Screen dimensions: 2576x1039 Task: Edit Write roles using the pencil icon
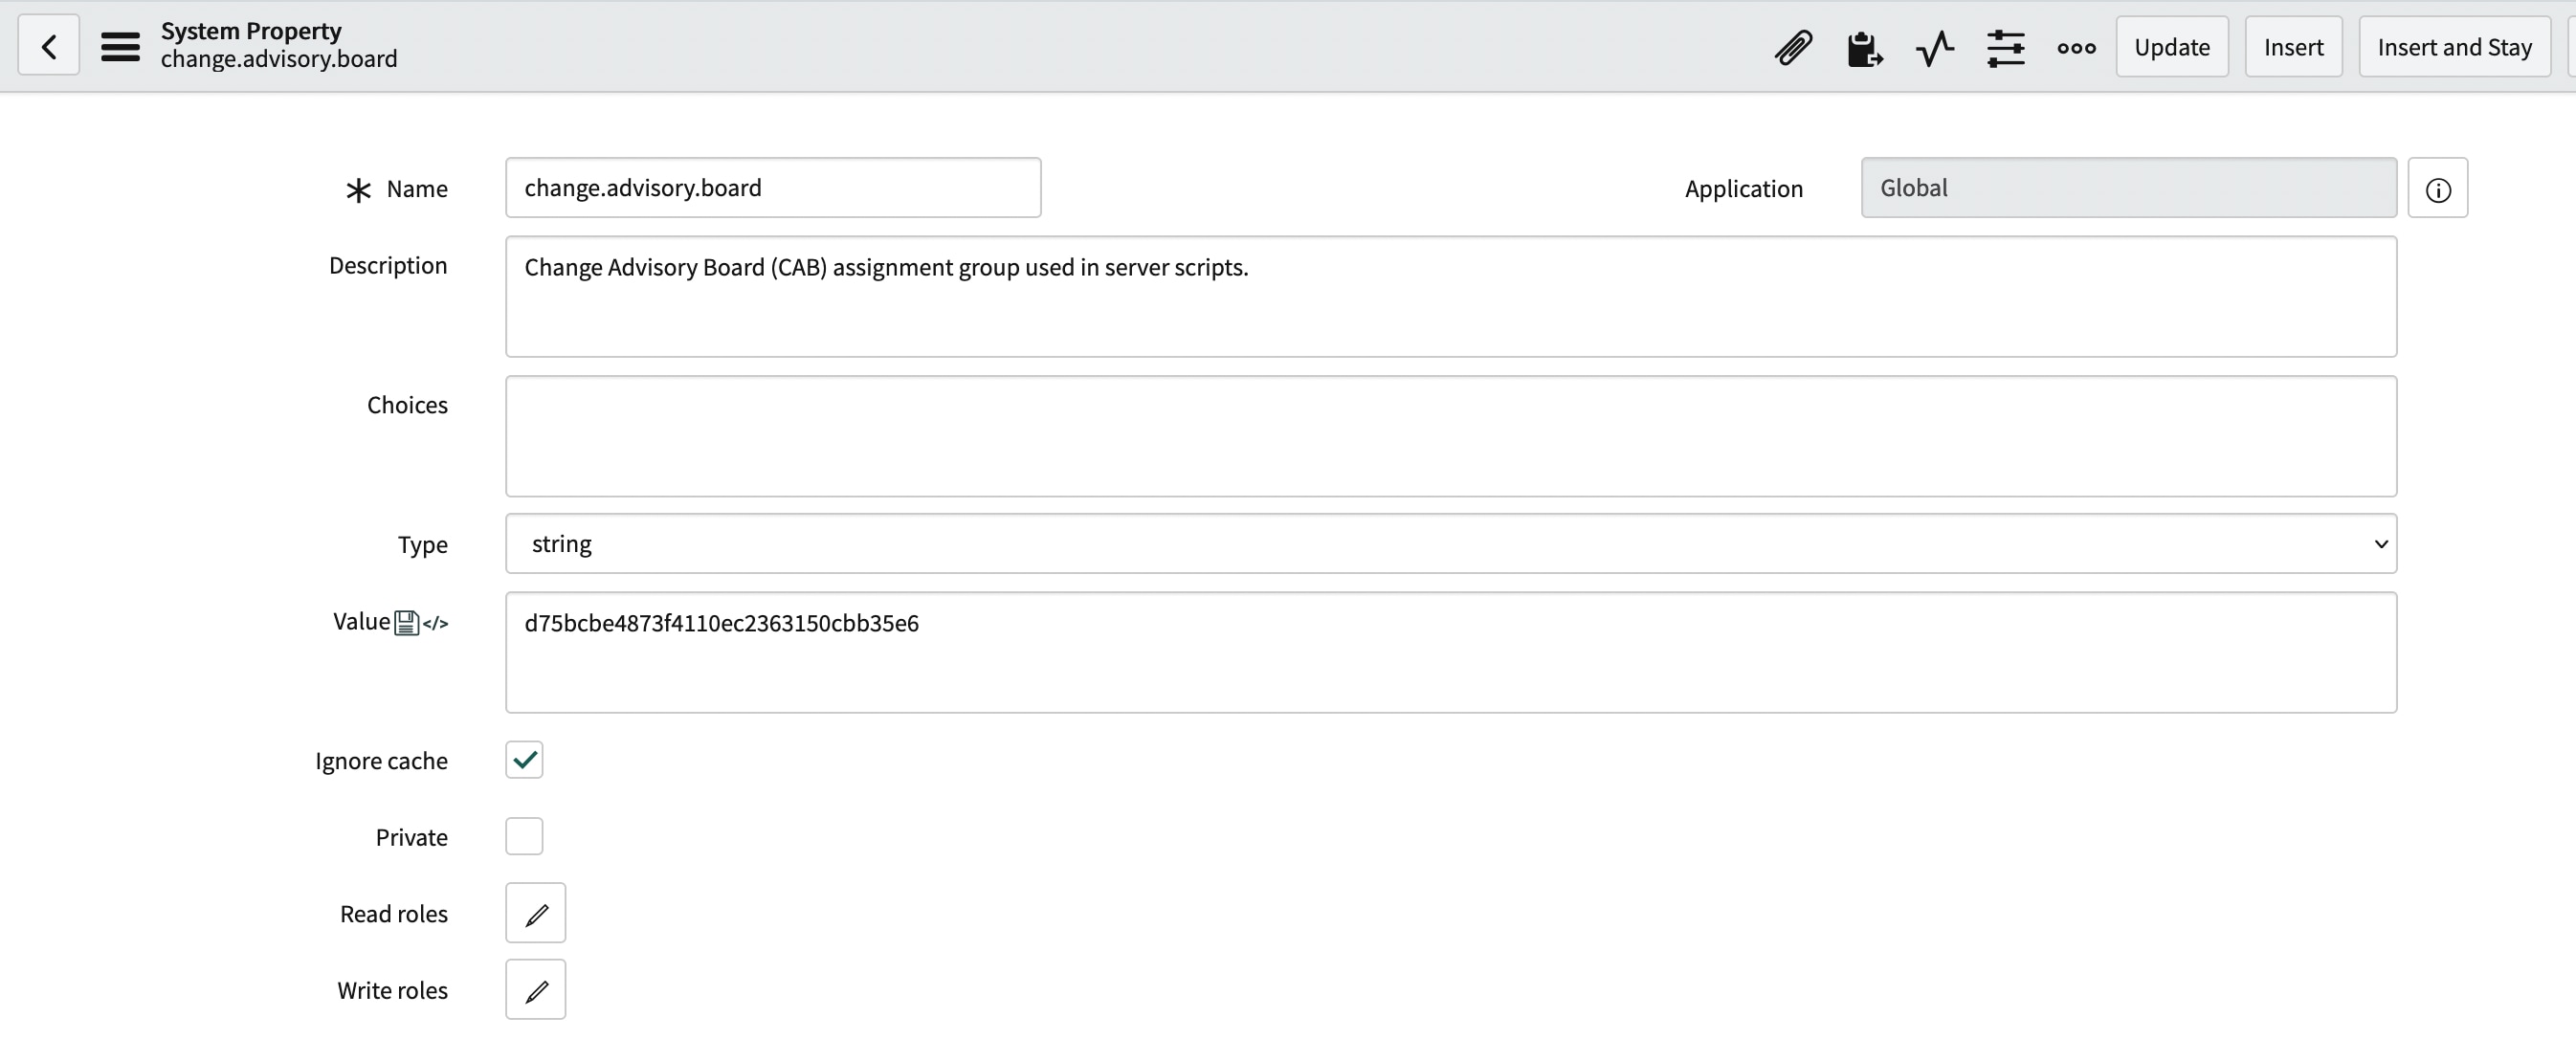pos(535,989)
